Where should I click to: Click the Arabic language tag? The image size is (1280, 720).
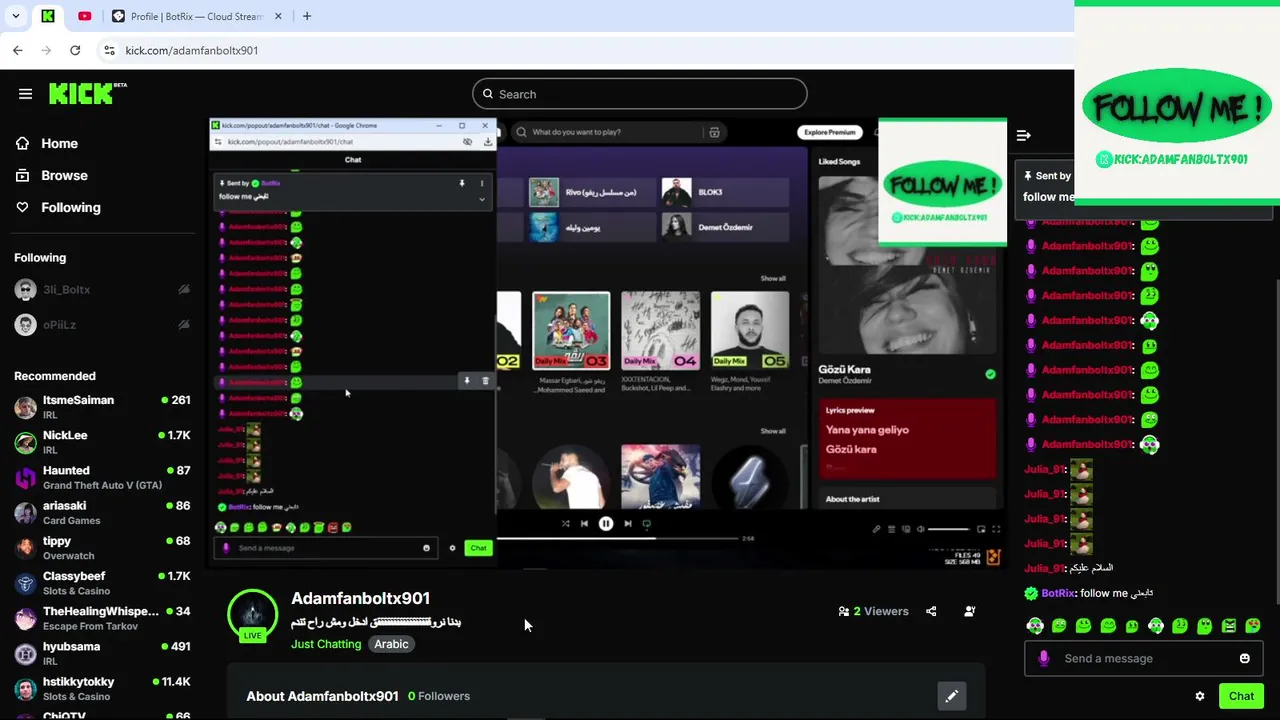coord(391,644)
